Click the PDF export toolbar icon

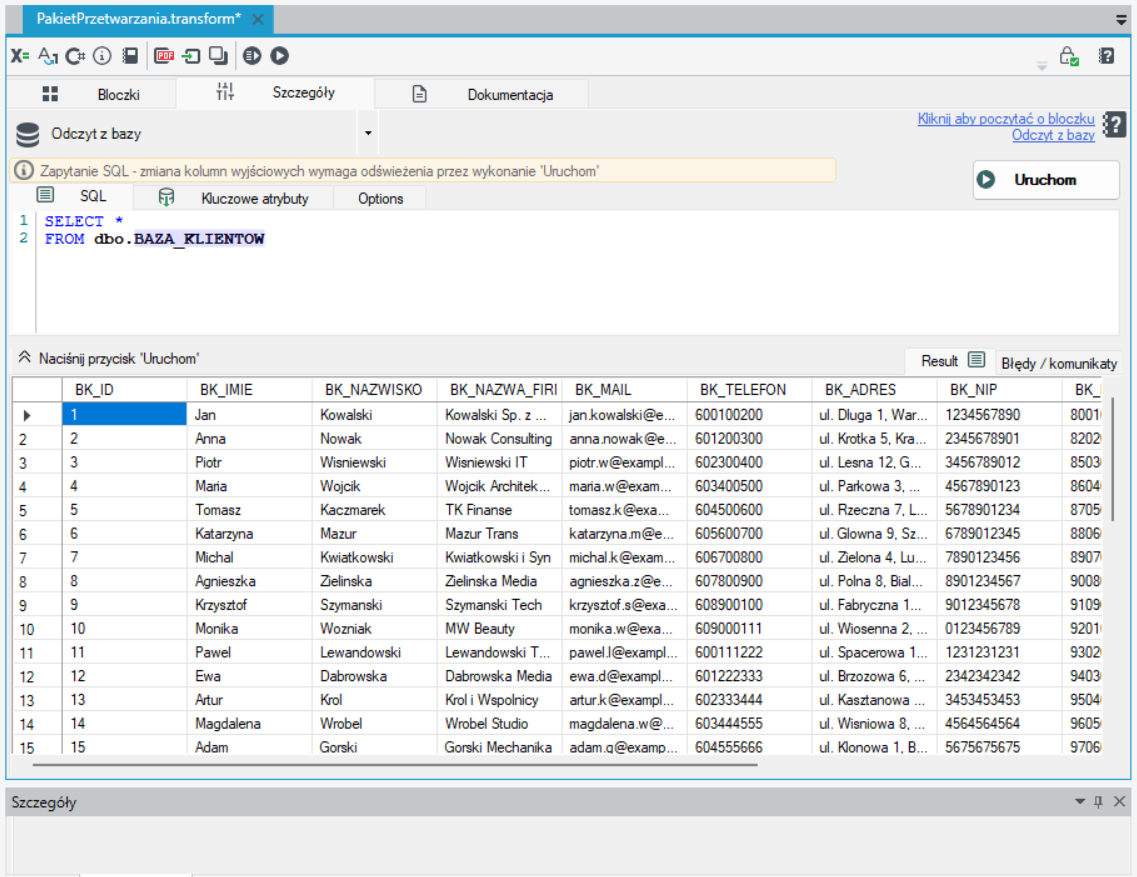[165, 56]
